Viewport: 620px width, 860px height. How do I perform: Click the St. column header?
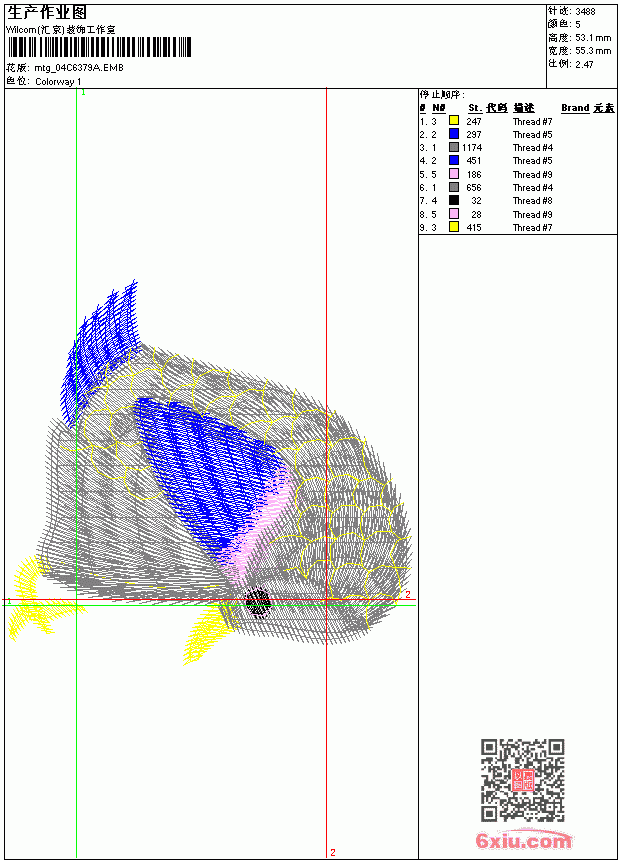475,108
